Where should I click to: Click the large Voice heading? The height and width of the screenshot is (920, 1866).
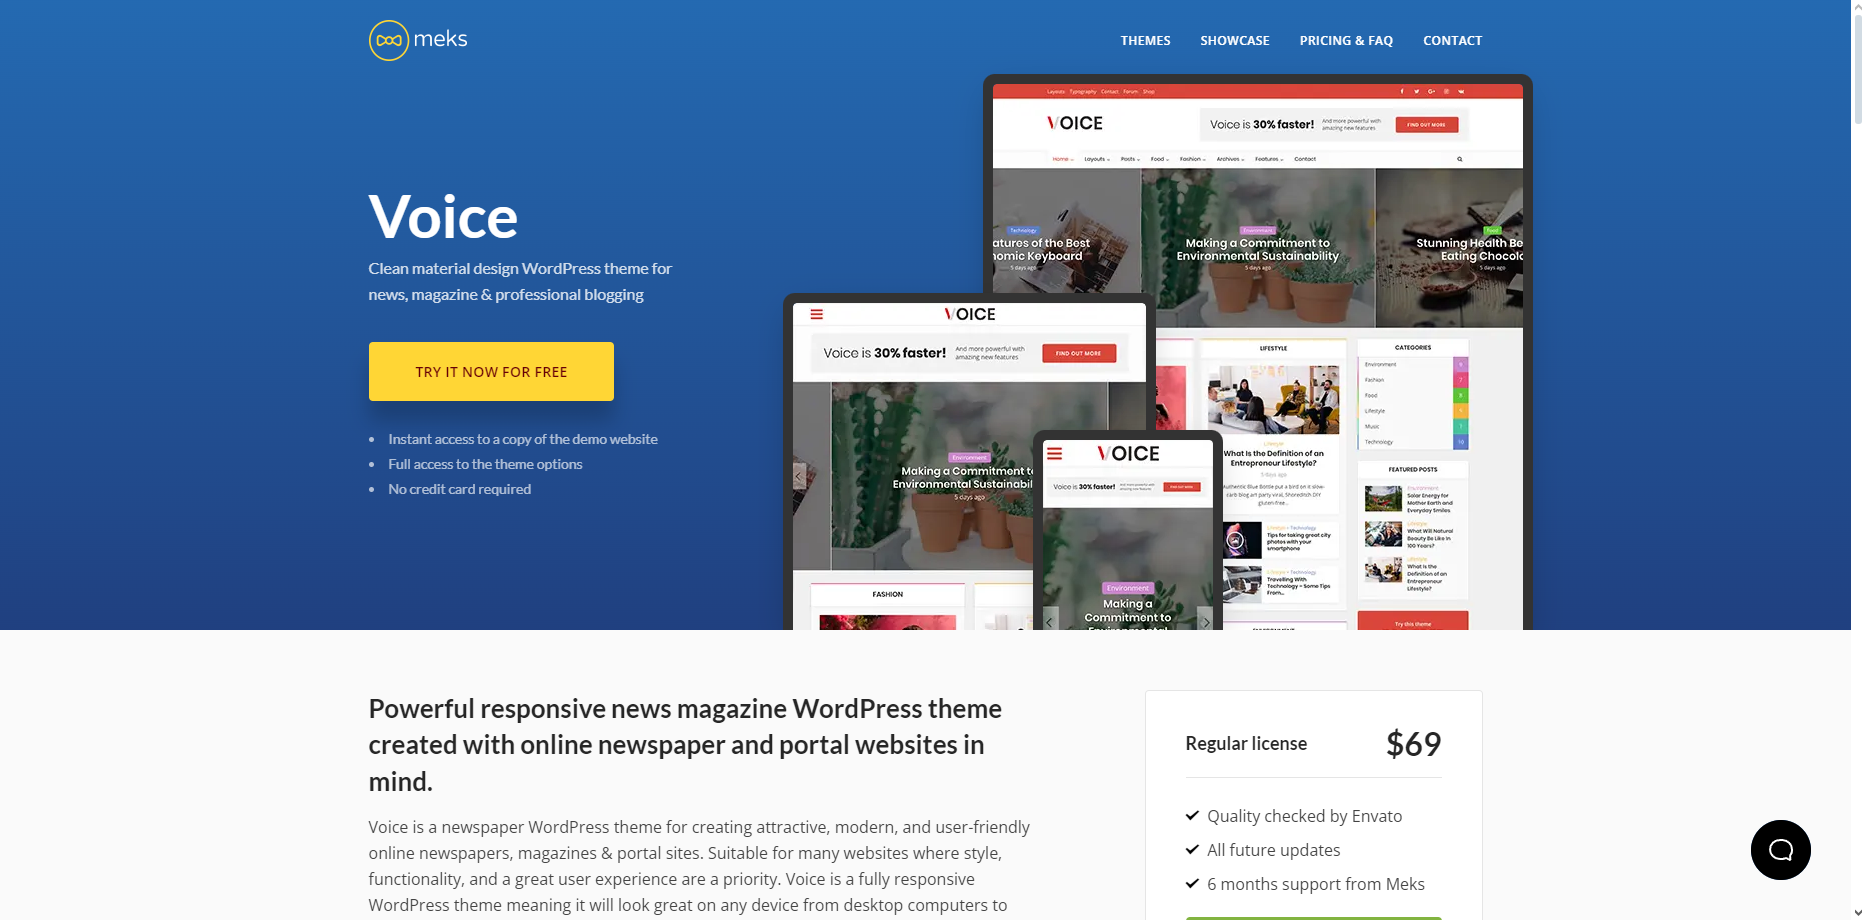(443, 216)
